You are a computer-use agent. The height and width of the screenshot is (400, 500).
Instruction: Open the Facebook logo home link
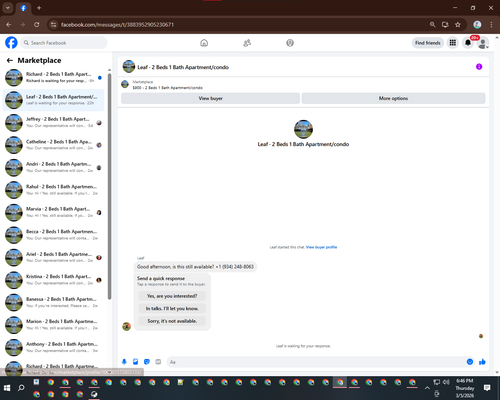click(x=11, y=43)
